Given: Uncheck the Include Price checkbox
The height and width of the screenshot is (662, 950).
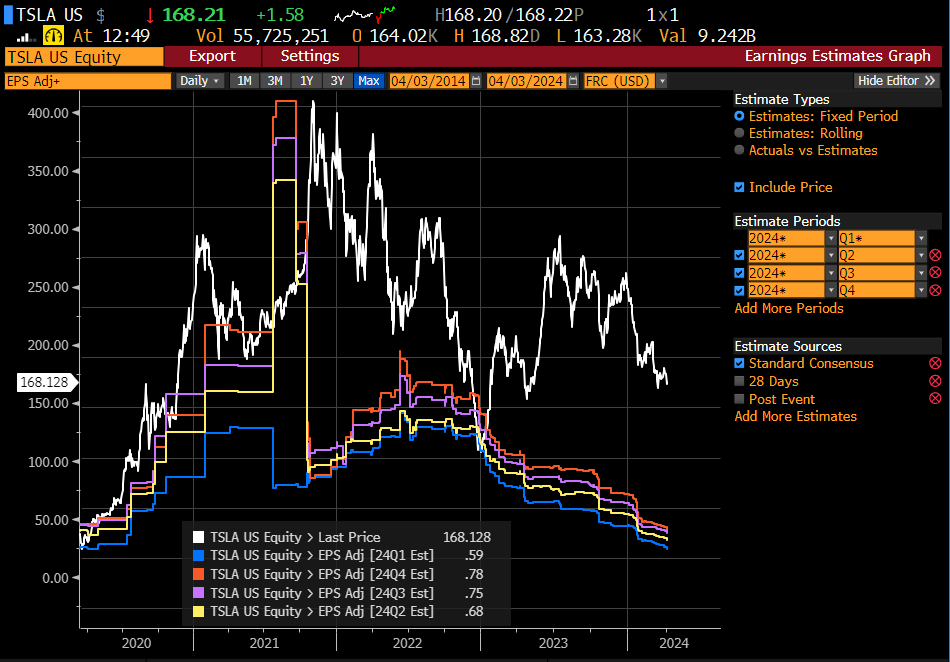Looking at the screenshot, I should tap(739, 187).
